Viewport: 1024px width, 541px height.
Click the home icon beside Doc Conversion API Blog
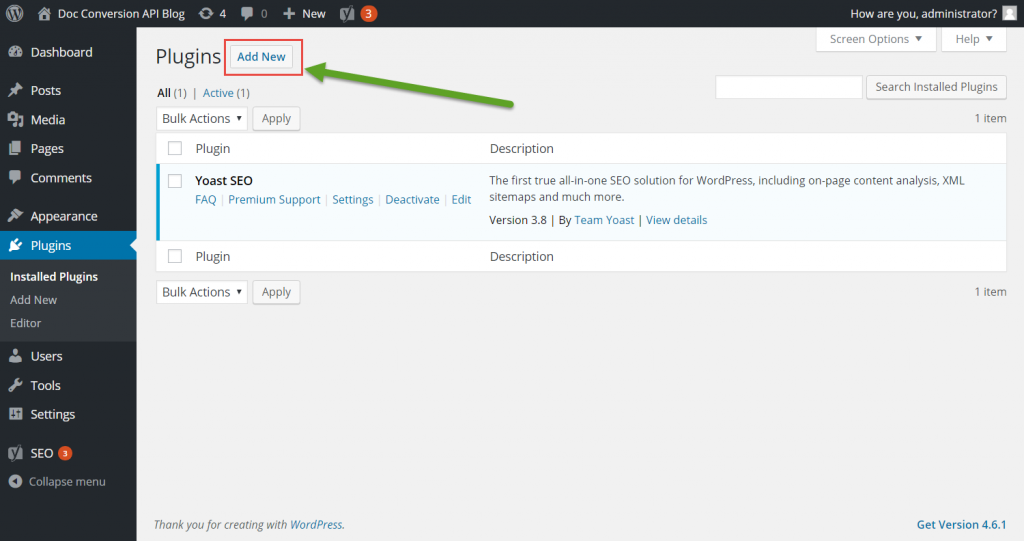coord(44,13)
